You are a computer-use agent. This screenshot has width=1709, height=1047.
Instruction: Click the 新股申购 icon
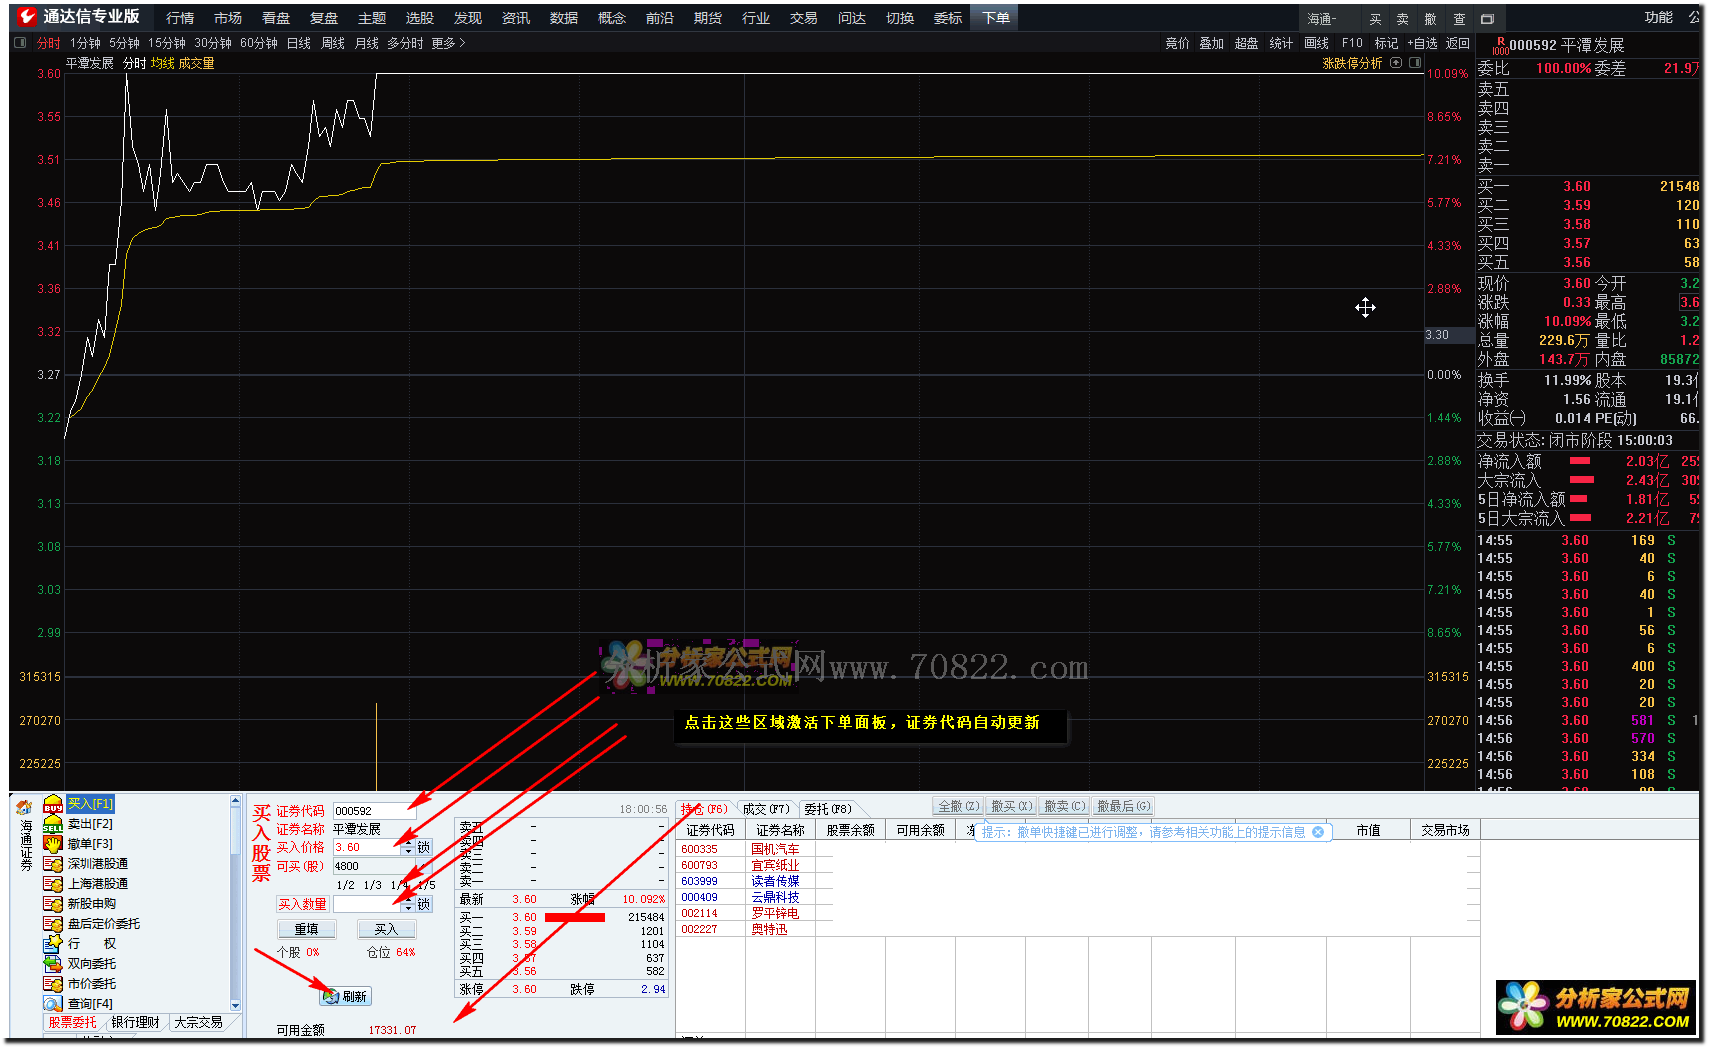click(x=53, y=904)
